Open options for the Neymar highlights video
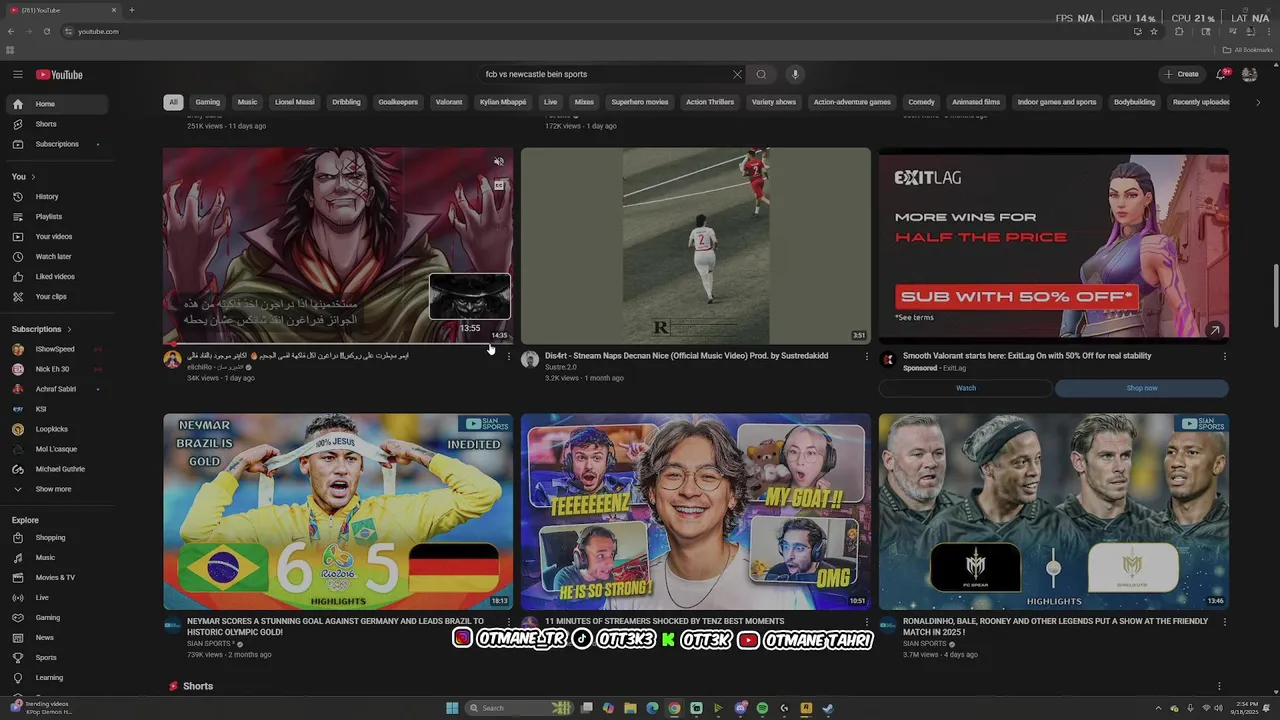Image resolution: width=1280 pixels, height=720 pixels. pyautogui.click(x=509, y=622)
